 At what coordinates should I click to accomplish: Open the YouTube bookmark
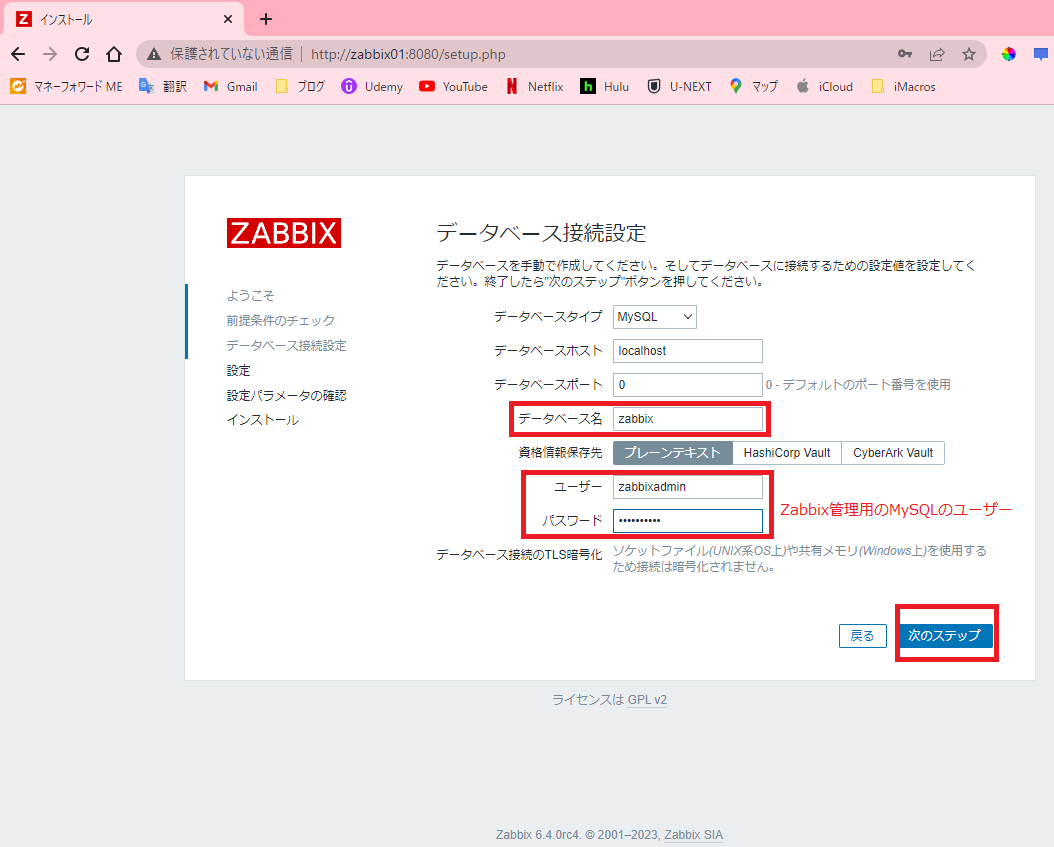tap(452, 86)
